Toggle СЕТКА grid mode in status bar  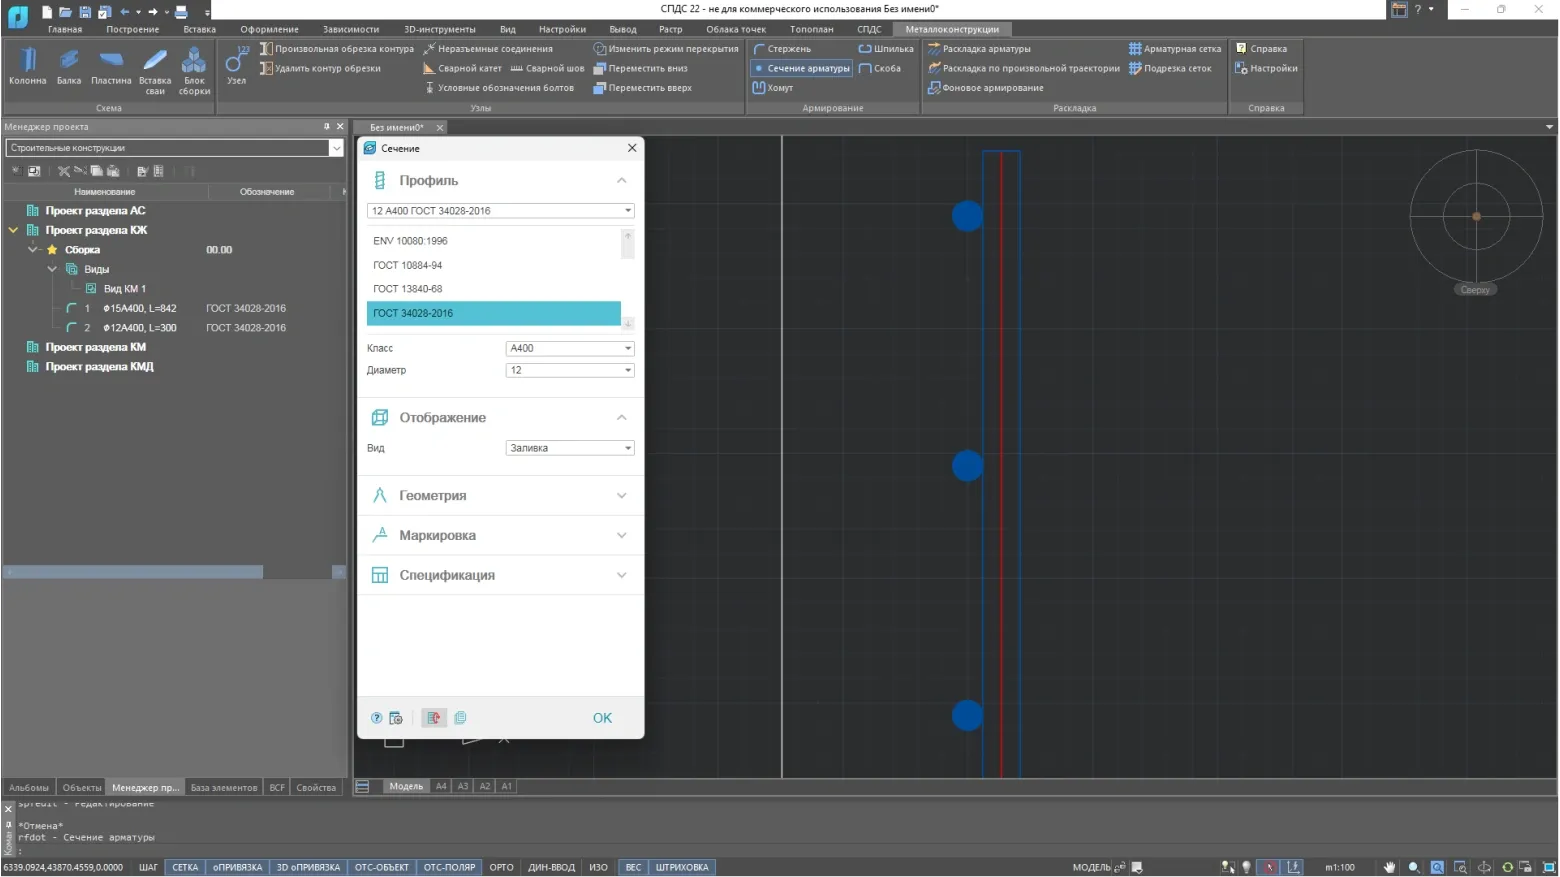coord(185,867)
